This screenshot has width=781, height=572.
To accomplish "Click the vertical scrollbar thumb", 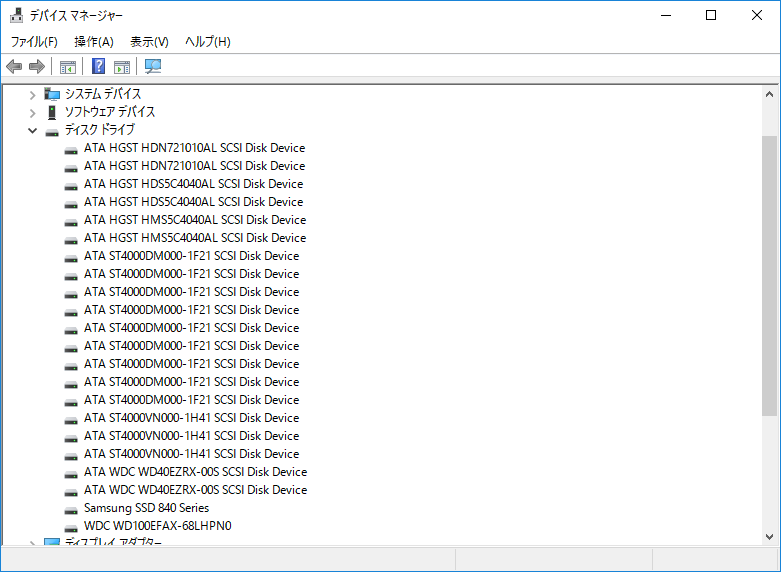I will 769,276.
